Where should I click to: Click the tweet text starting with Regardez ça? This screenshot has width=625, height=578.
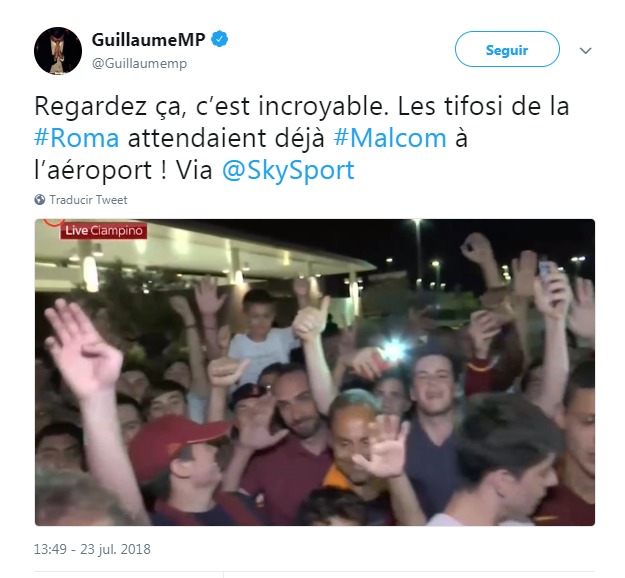click(x=302, y=138)
